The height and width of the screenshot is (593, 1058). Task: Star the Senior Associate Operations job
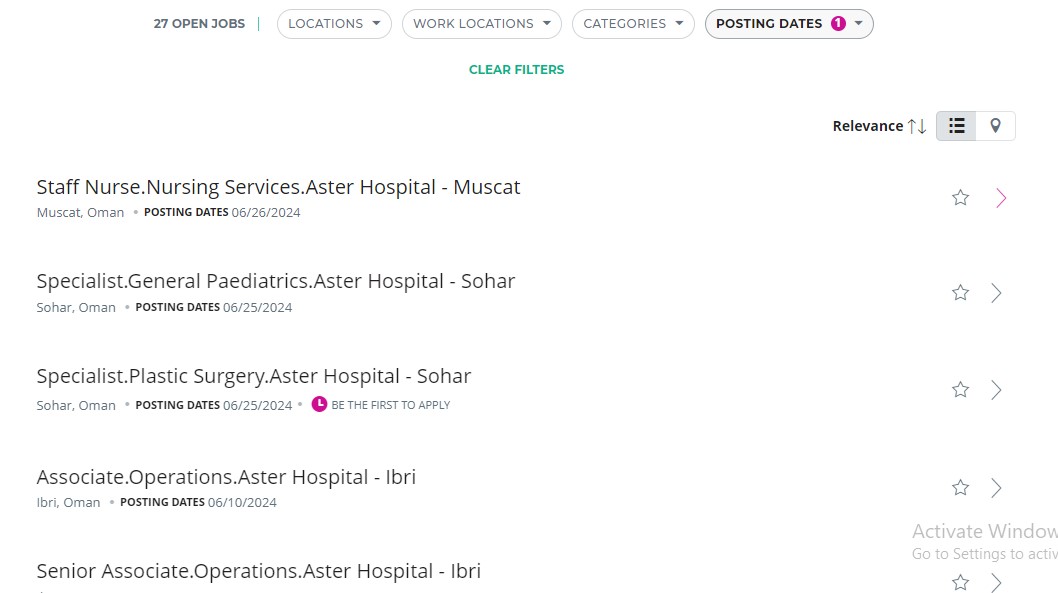[x=961, y=582]
